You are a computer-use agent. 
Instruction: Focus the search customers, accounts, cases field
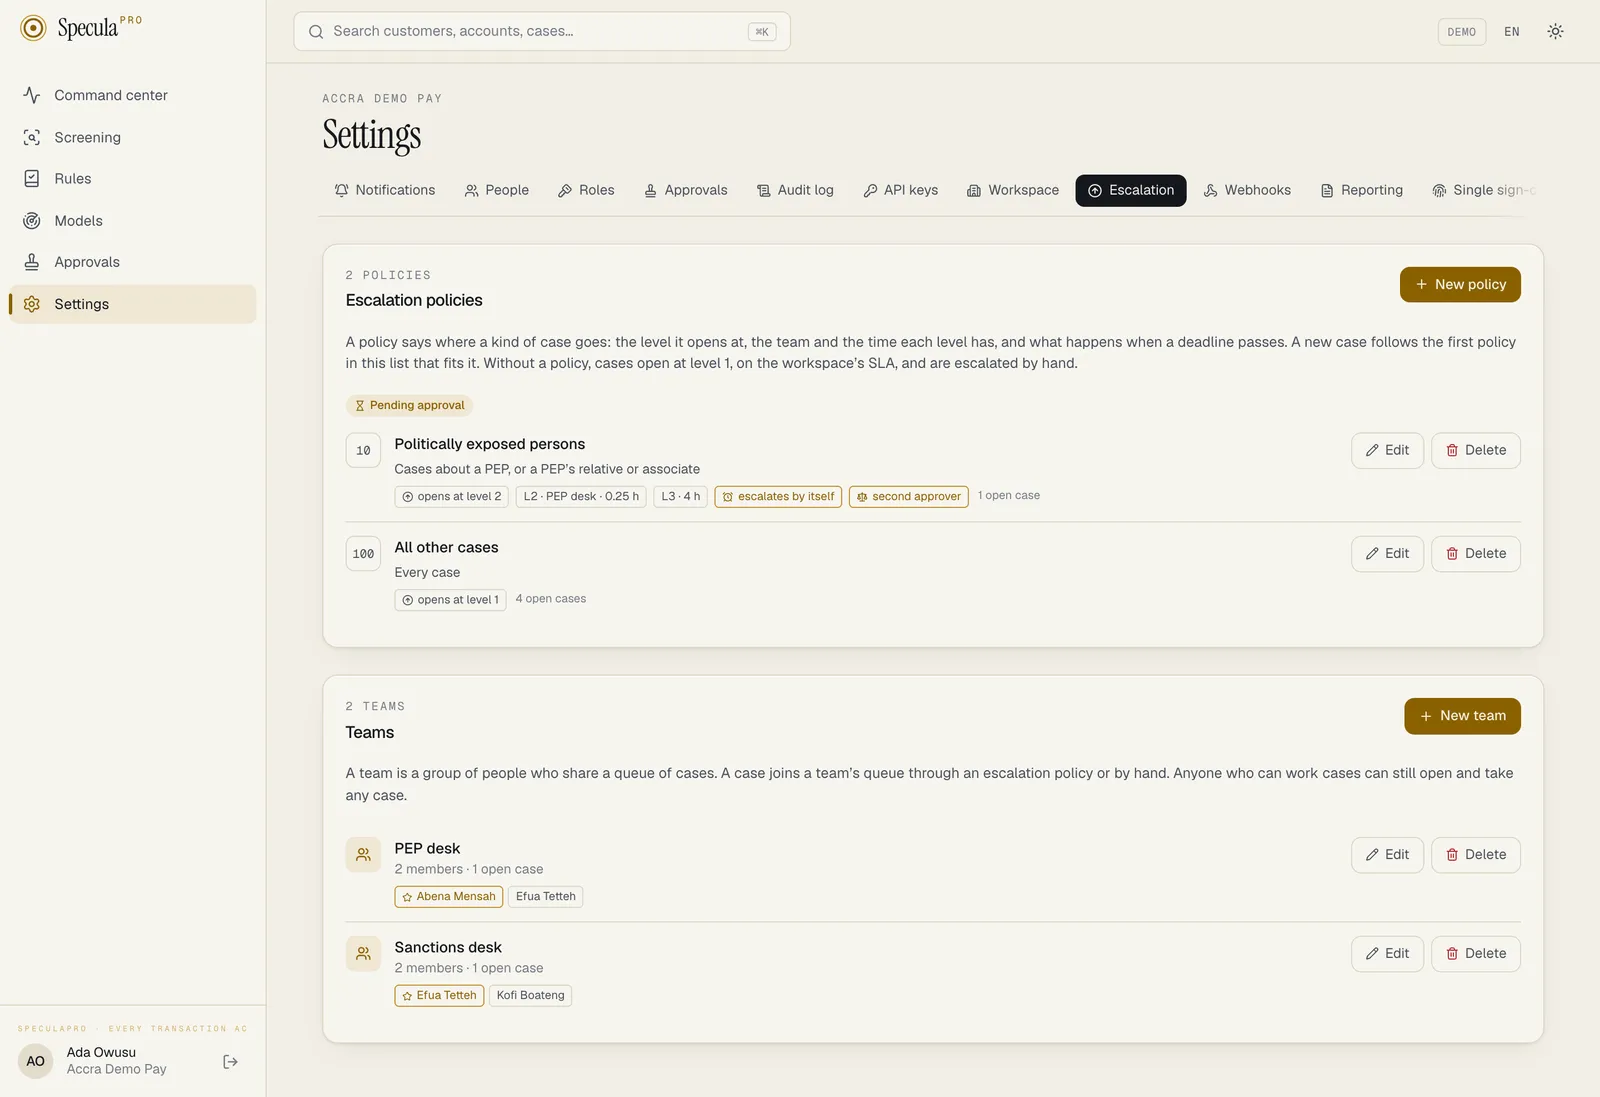coord(542,32)
